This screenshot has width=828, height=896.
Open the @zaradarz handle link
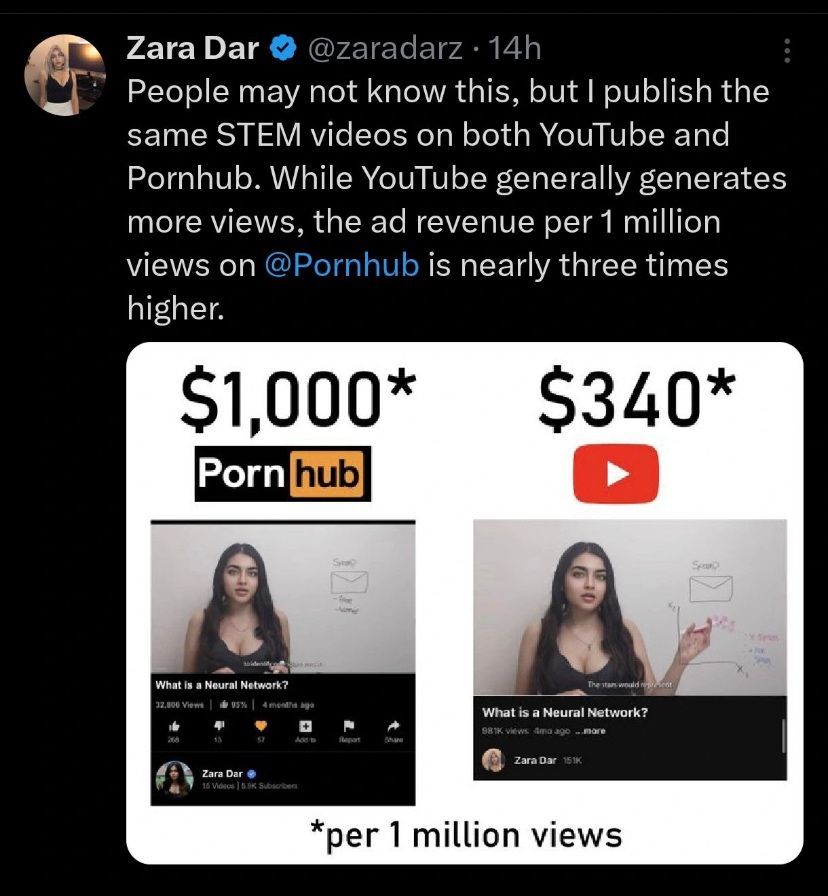(385, 49)
